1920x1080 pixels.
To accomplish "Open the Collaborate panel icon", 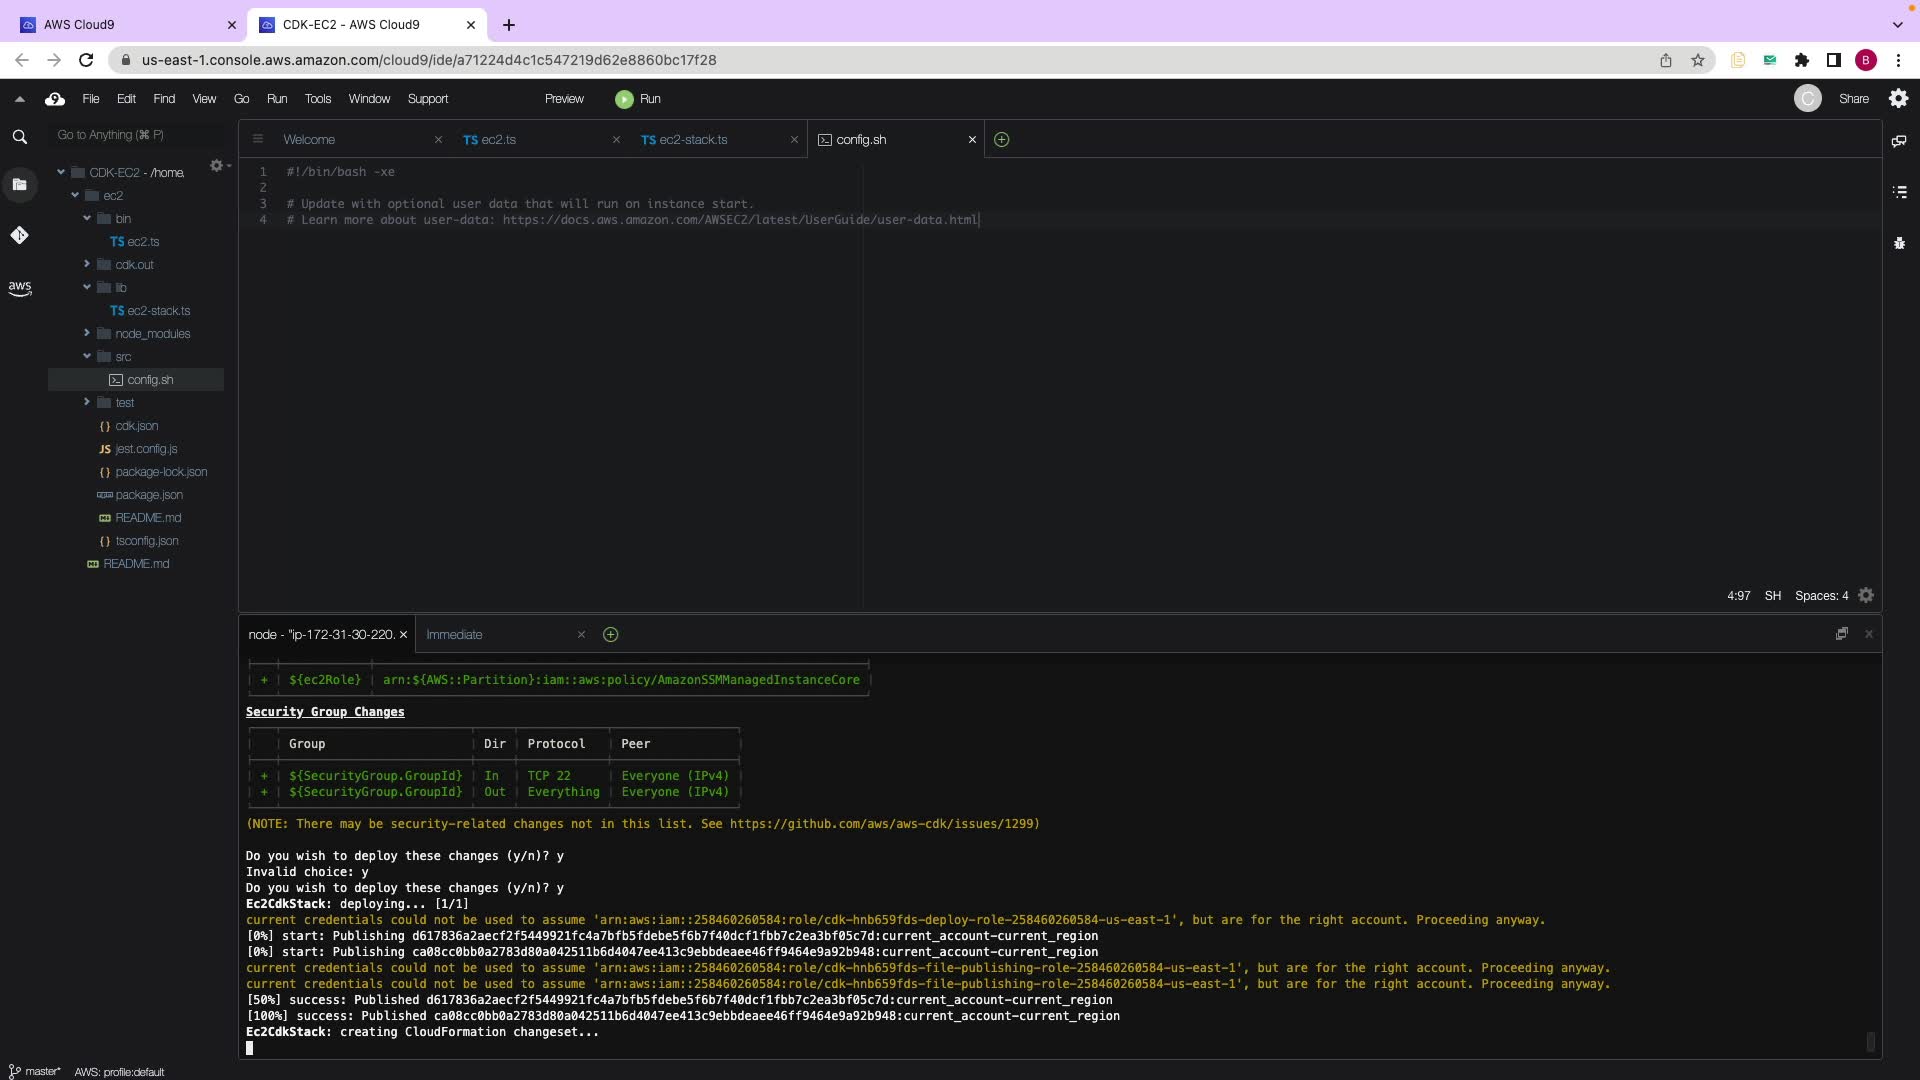I will coord(1899,141).
